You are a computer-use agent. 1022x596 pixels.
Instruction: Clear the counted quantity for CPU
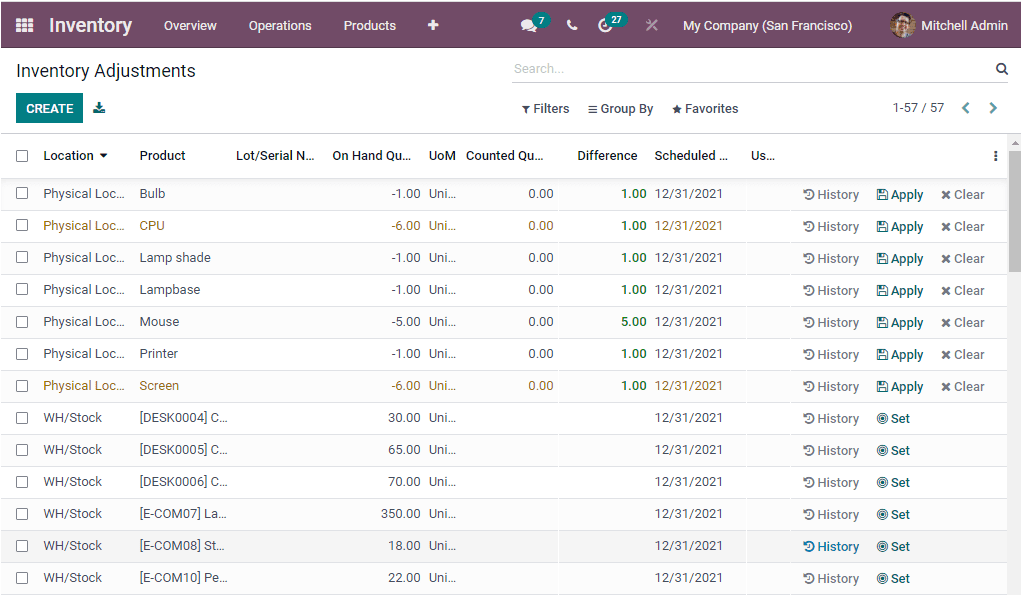[x=961, y=226]
